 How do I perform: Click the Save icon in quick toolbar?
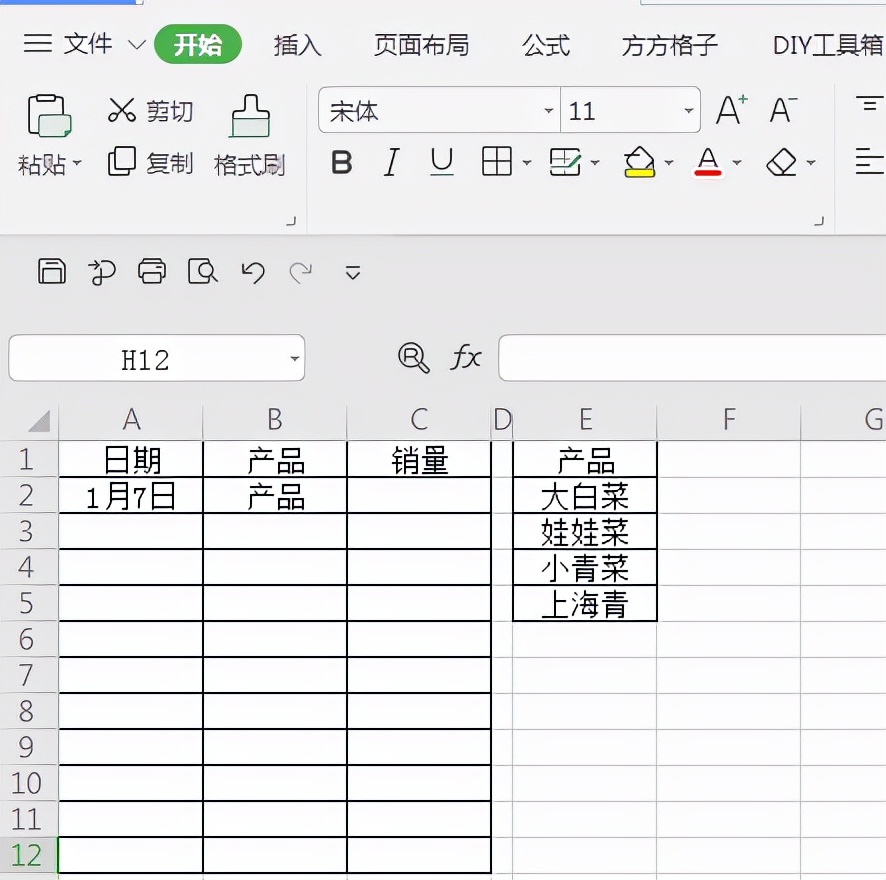coord(52,271)
